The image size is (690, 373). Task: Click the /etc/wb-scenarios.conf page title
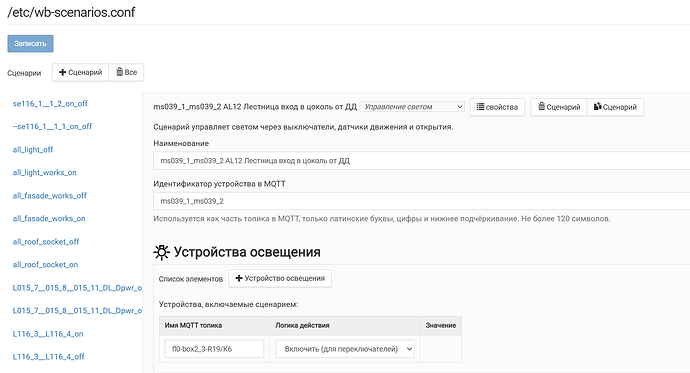click(71, 12)
